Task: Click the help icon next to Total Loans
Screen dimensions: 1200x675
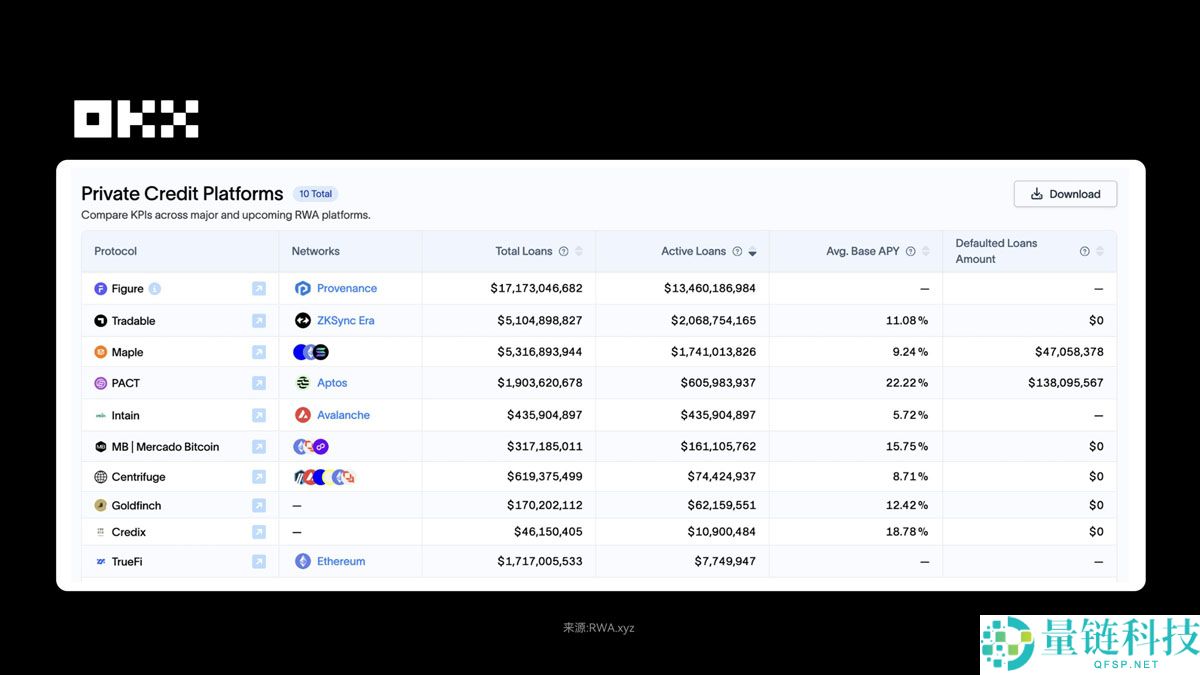Action: pyautogui.click(x=563, y=252)
